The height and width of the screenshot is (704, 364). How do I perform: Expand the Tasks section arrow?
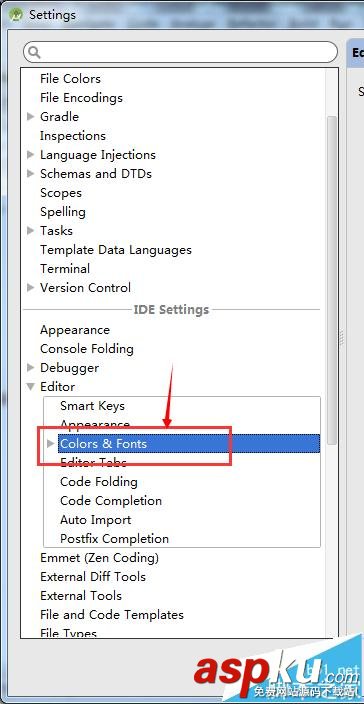click(31, 231)
